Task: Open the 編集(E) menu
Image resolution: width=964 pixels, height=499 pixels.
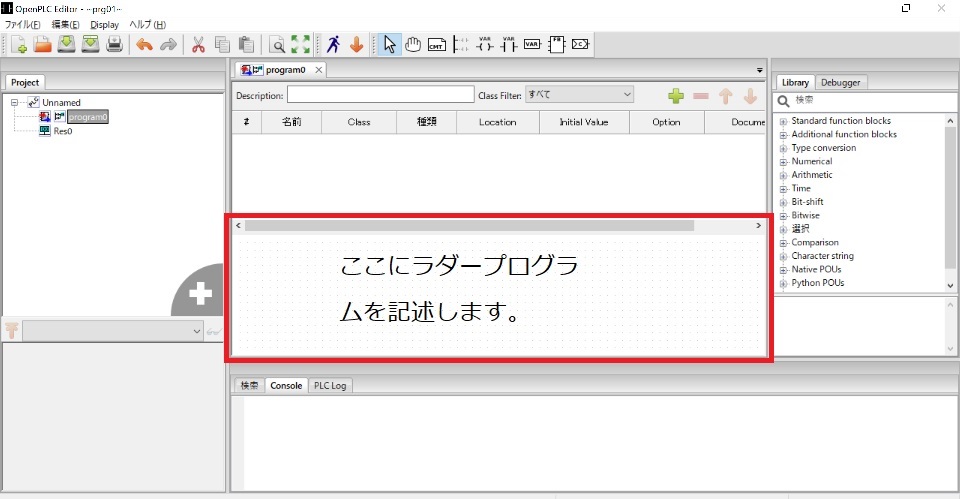Action: pos(66,25)
